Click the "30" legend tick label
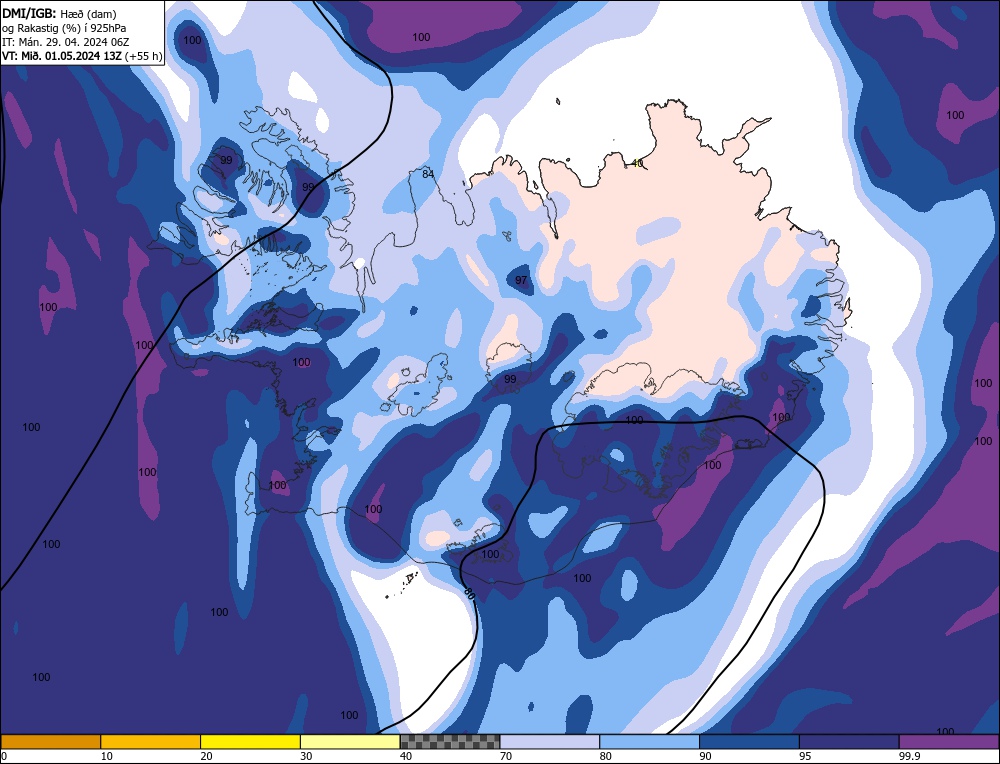1000x764 pixels. point(306,756)
